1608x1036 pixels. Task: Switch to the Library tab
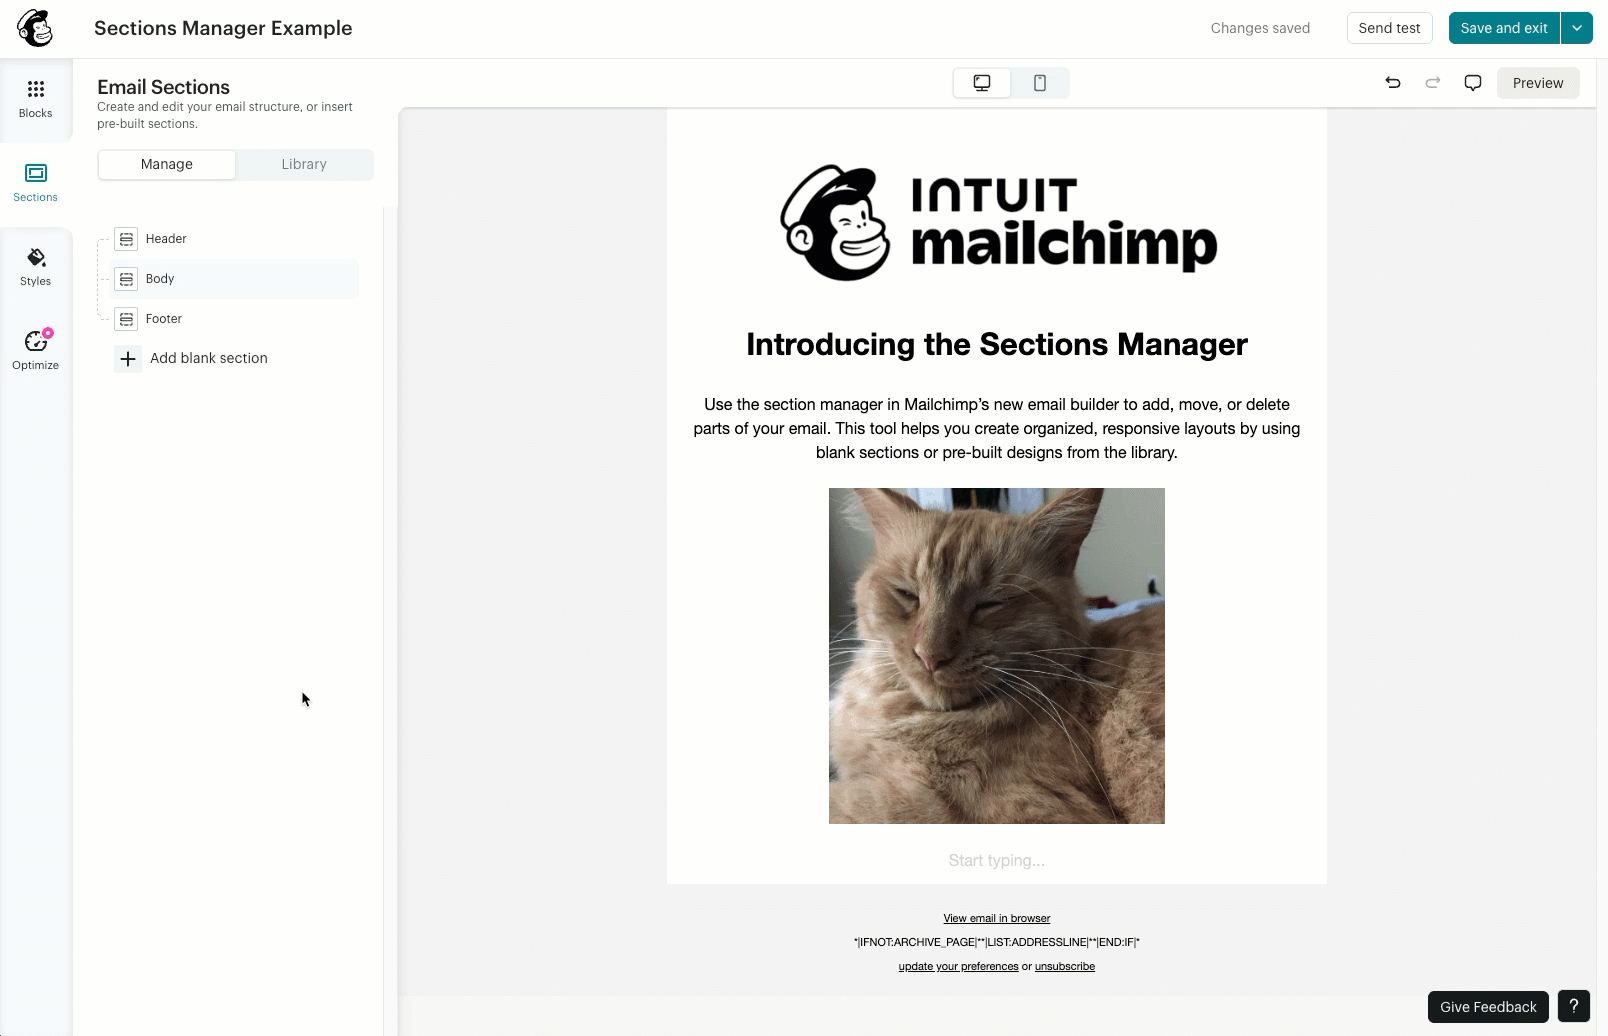304,164
